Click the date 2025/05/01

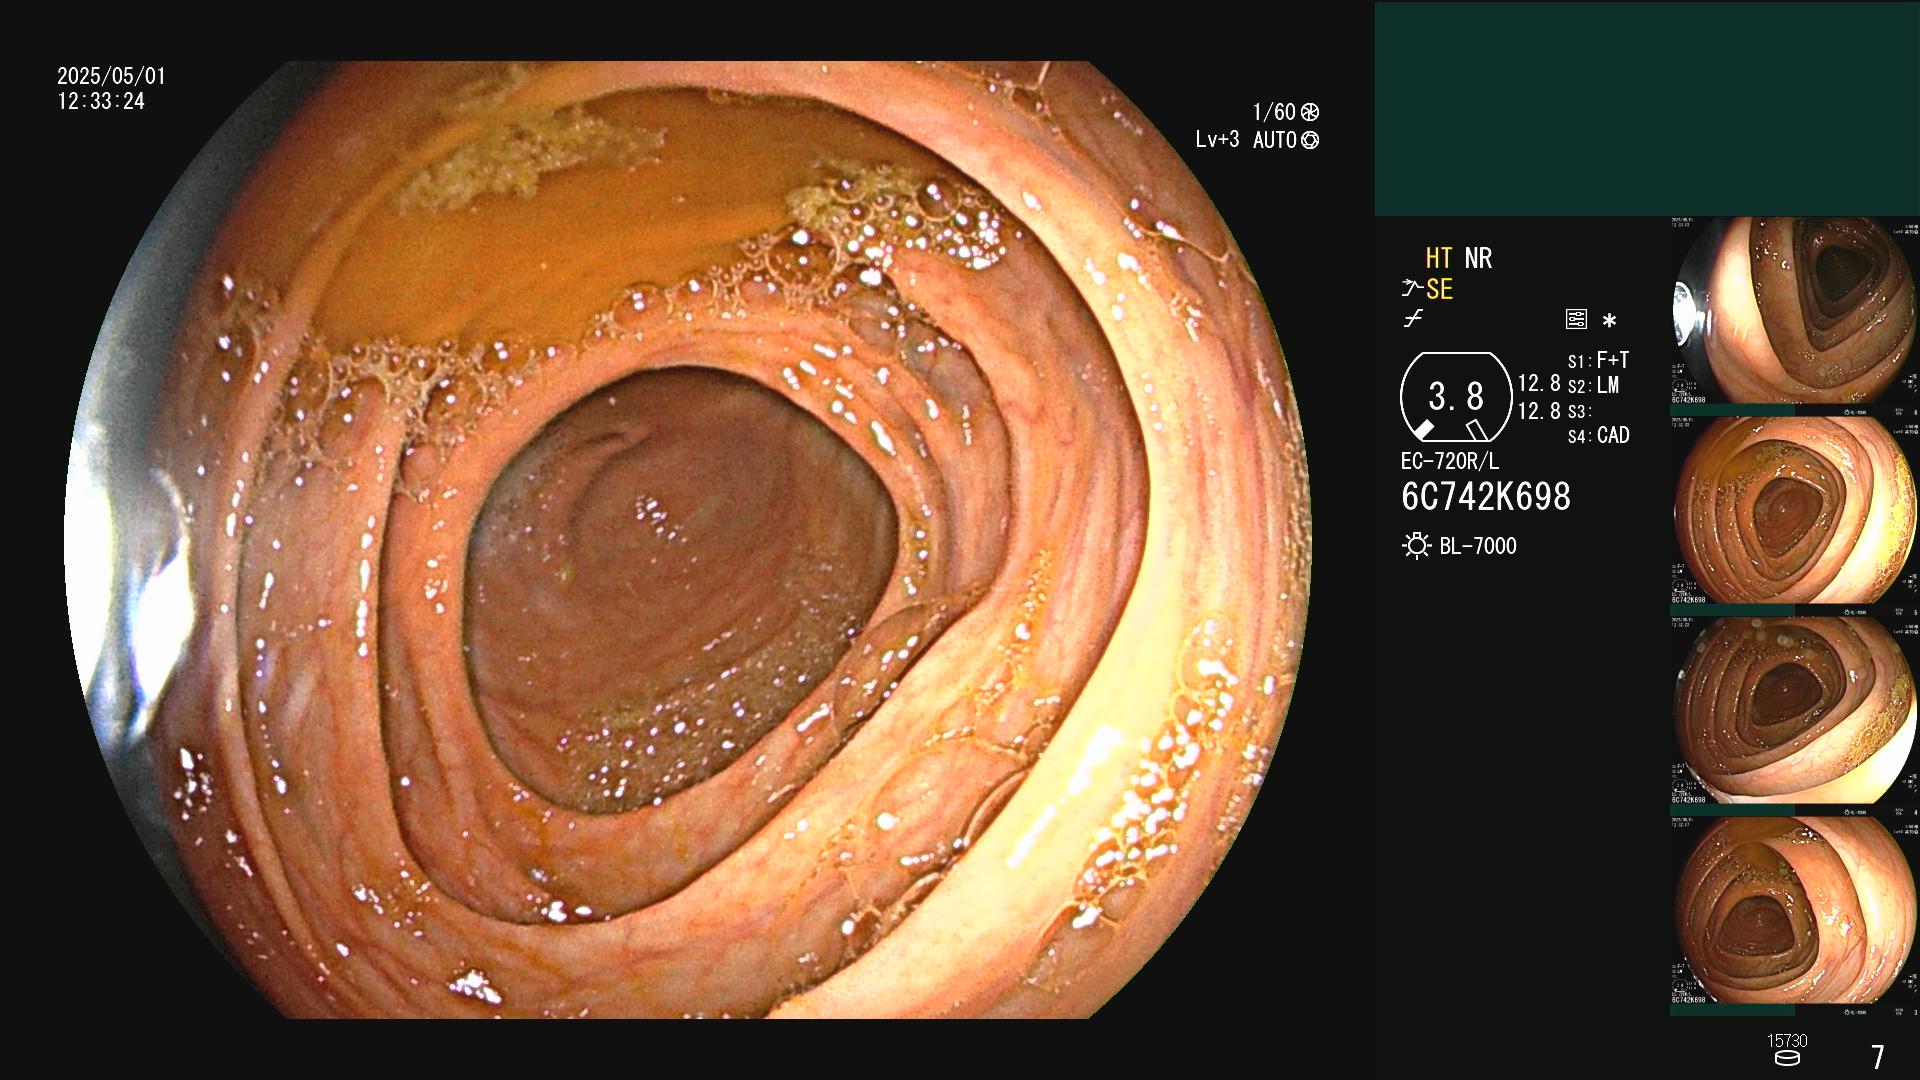point(111,76)
